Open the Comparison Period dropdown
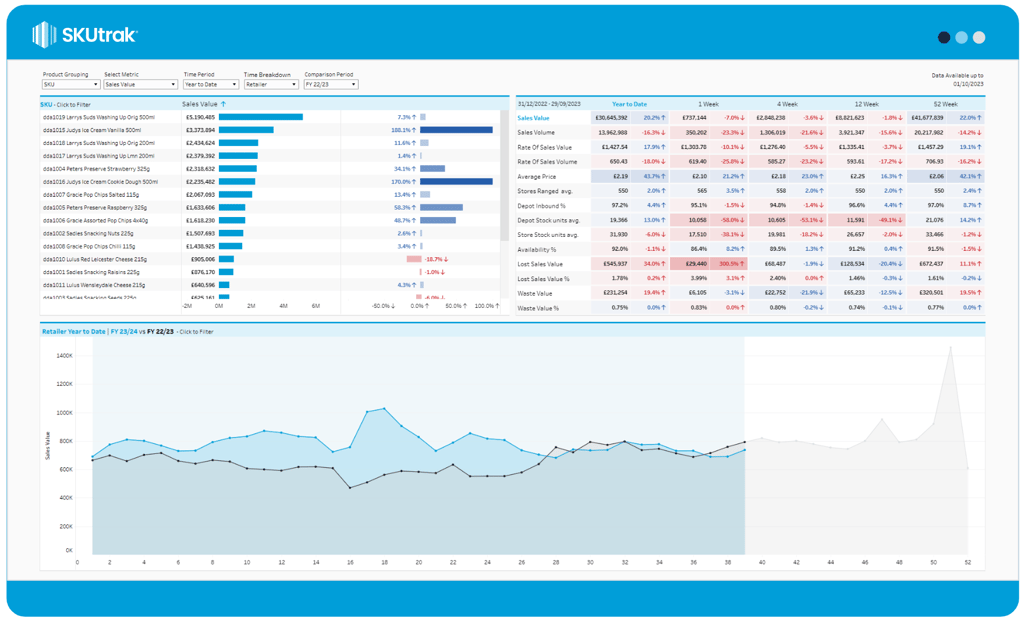This screenshot has width=1032, height=625. click(x=331, y=85)
